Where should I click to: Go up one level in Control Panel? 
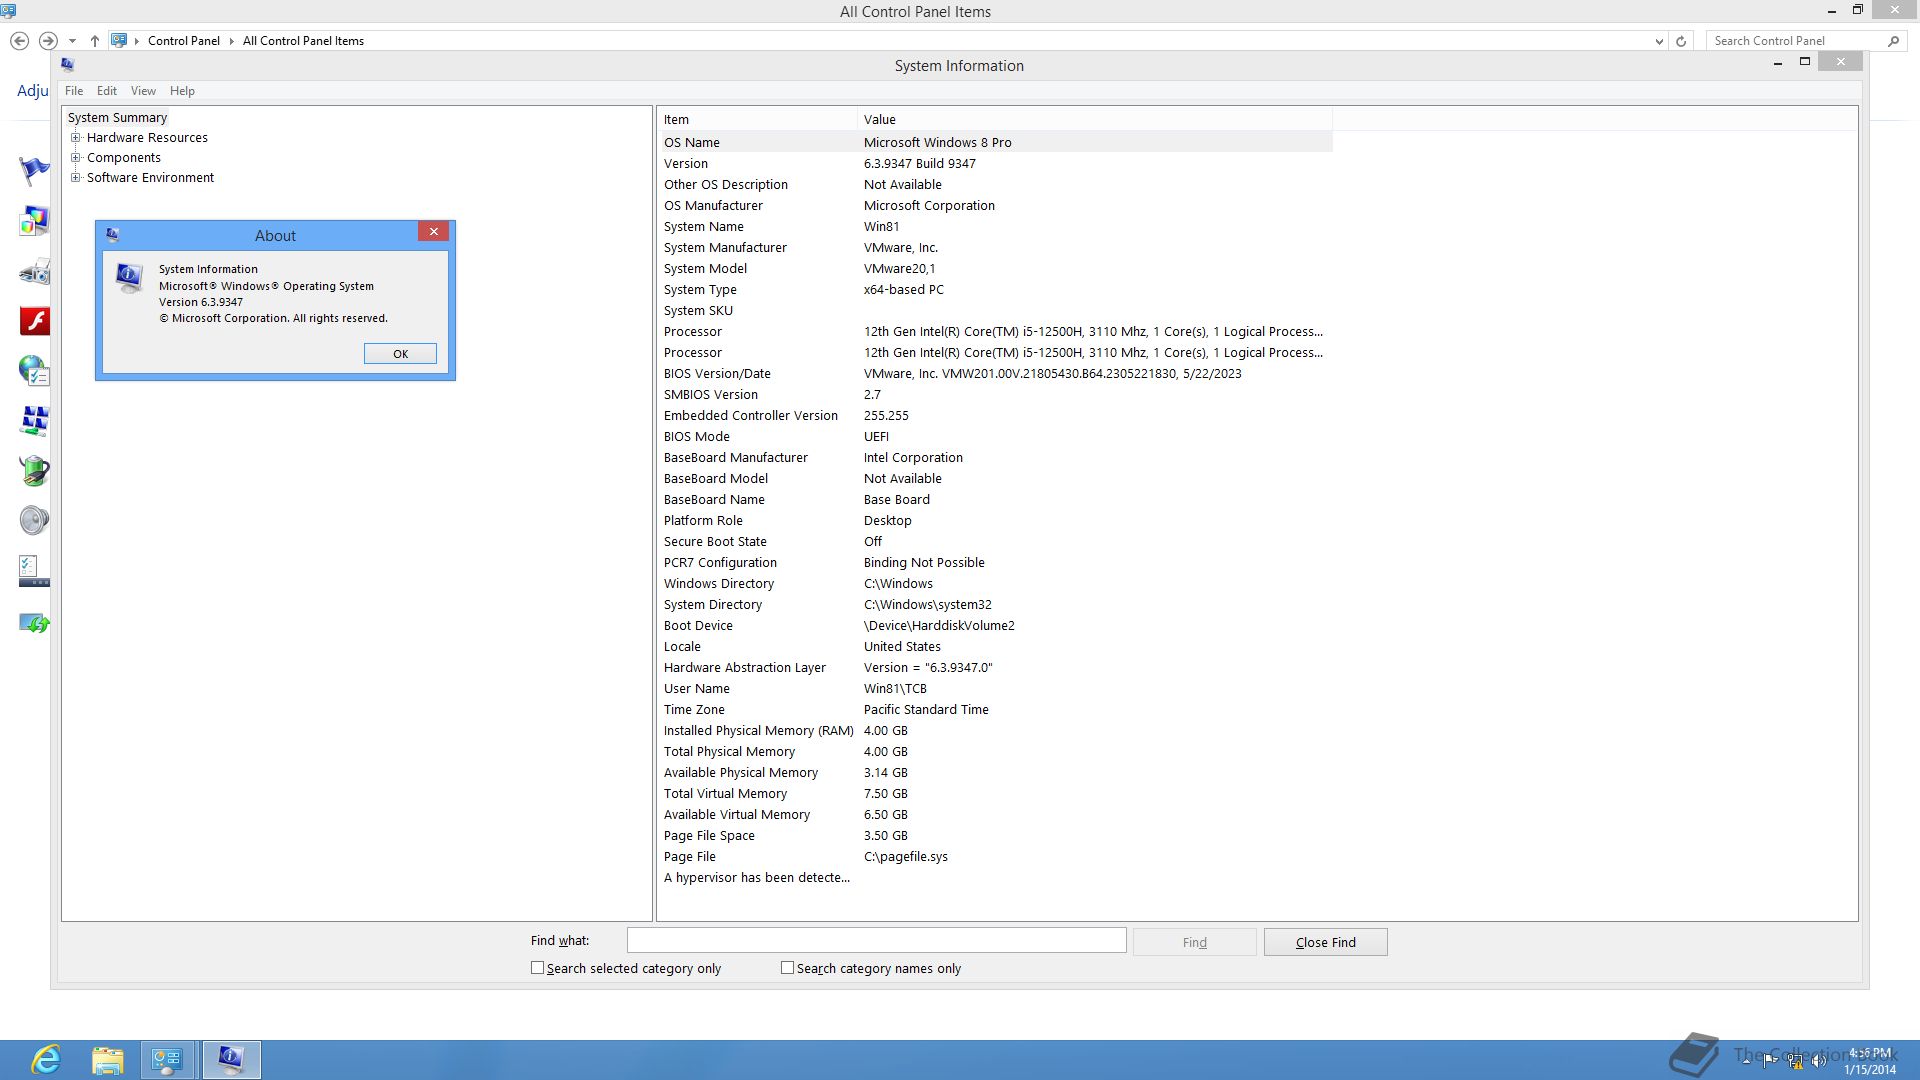point(95,41)
